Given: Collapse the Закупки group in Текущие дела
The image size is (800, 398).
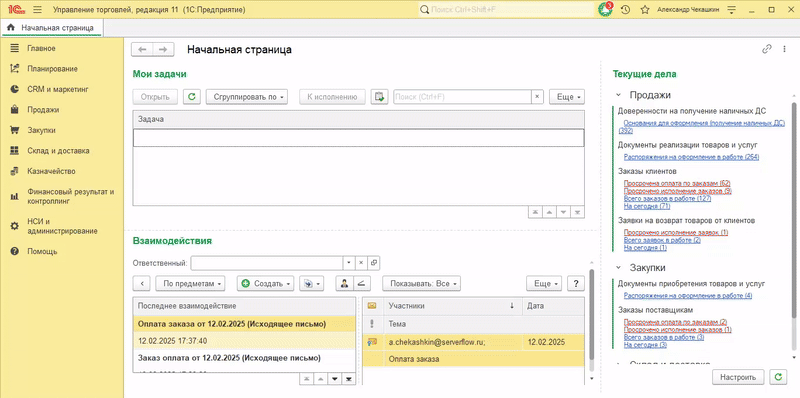Looking at the screenshot, I should pos(618,267).
